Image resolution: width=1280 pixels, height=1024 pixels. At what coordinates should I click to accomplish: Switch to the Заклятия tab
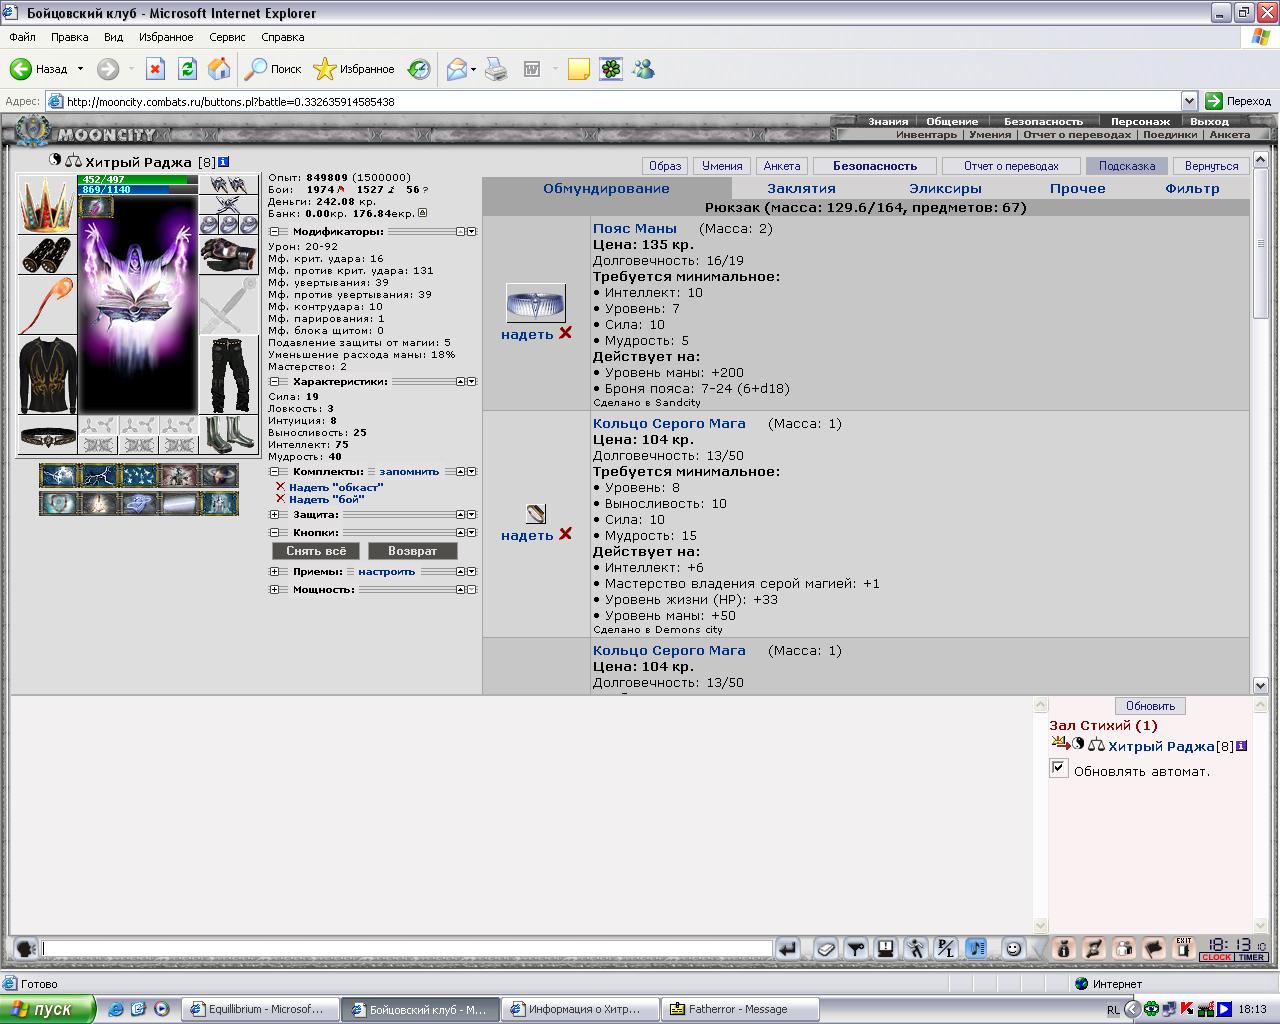801,188
